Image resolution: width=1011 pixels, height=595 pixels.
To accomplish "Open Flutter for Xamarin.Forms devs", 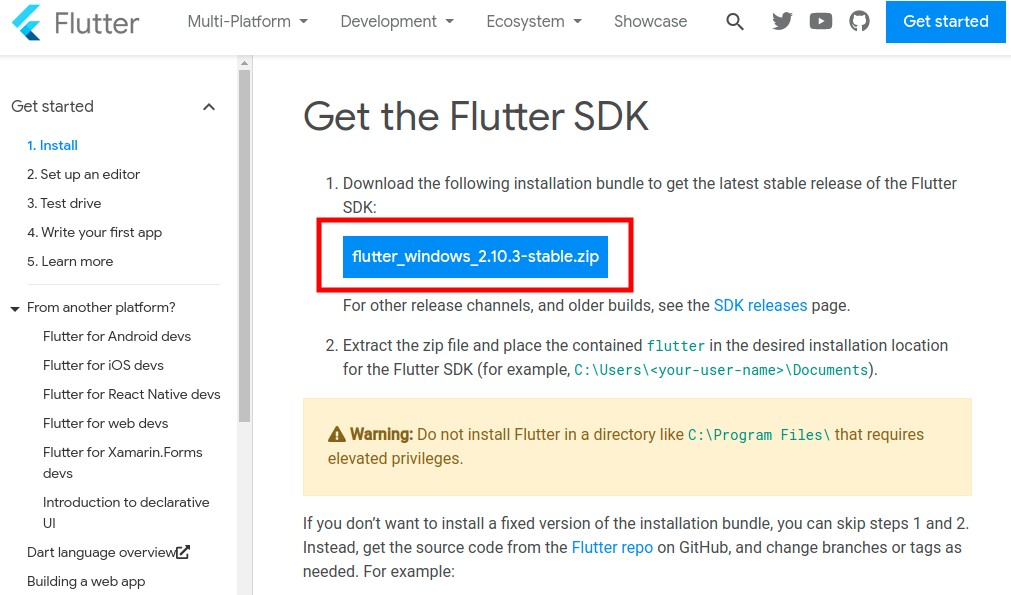I will click(123, 462).
